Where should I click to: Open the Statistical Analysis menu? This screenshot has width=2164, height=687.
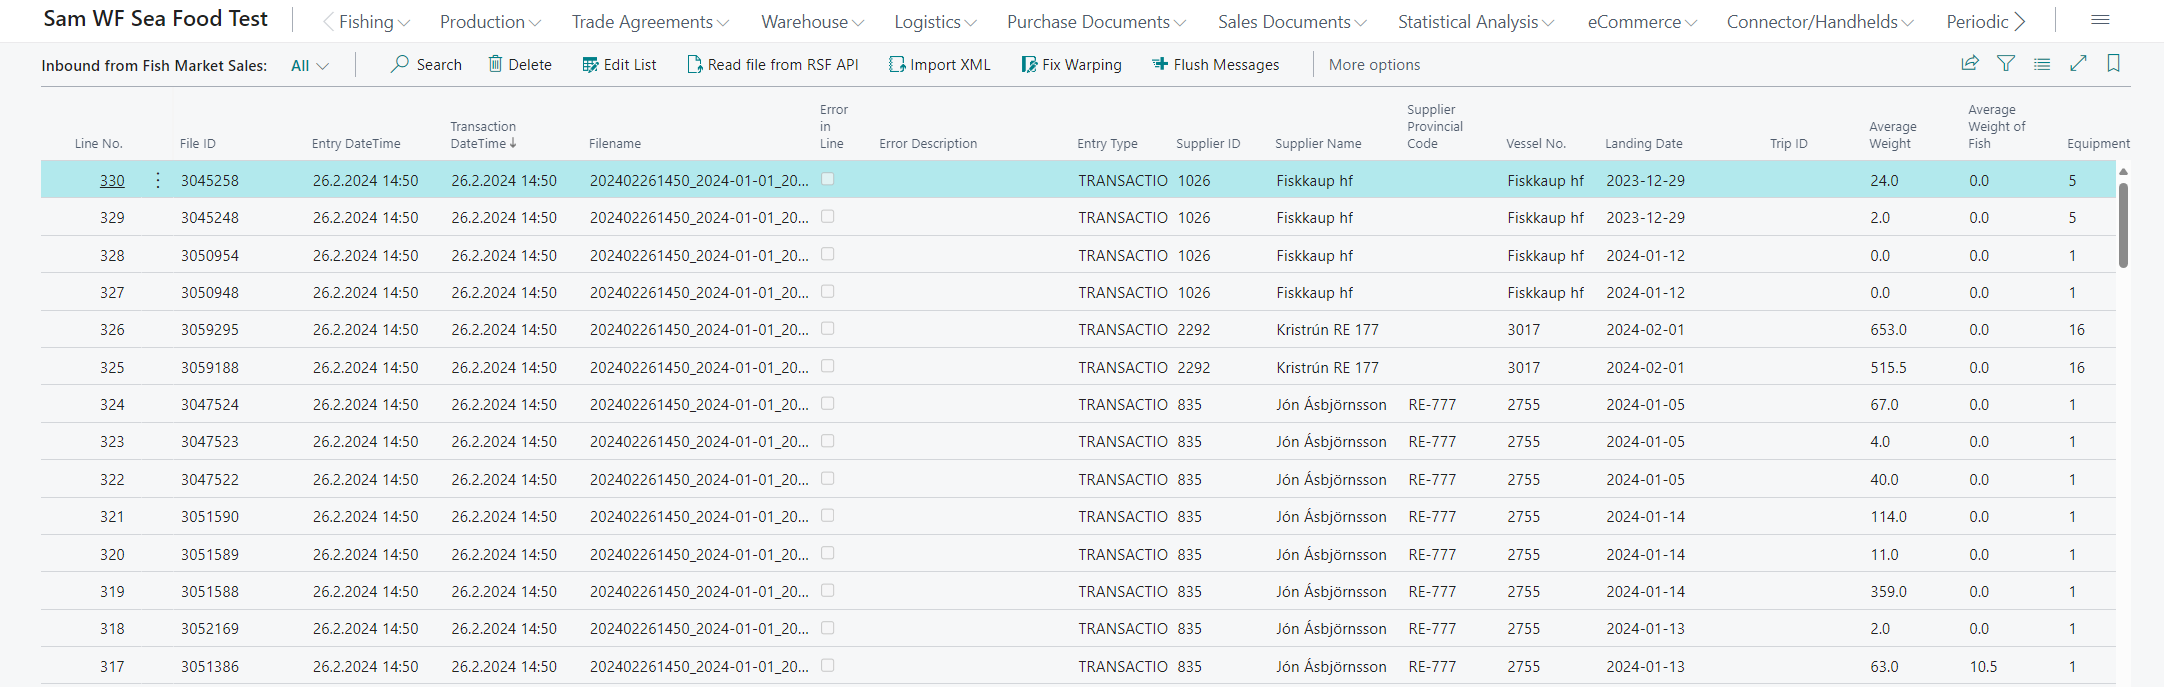point(1475,21)
